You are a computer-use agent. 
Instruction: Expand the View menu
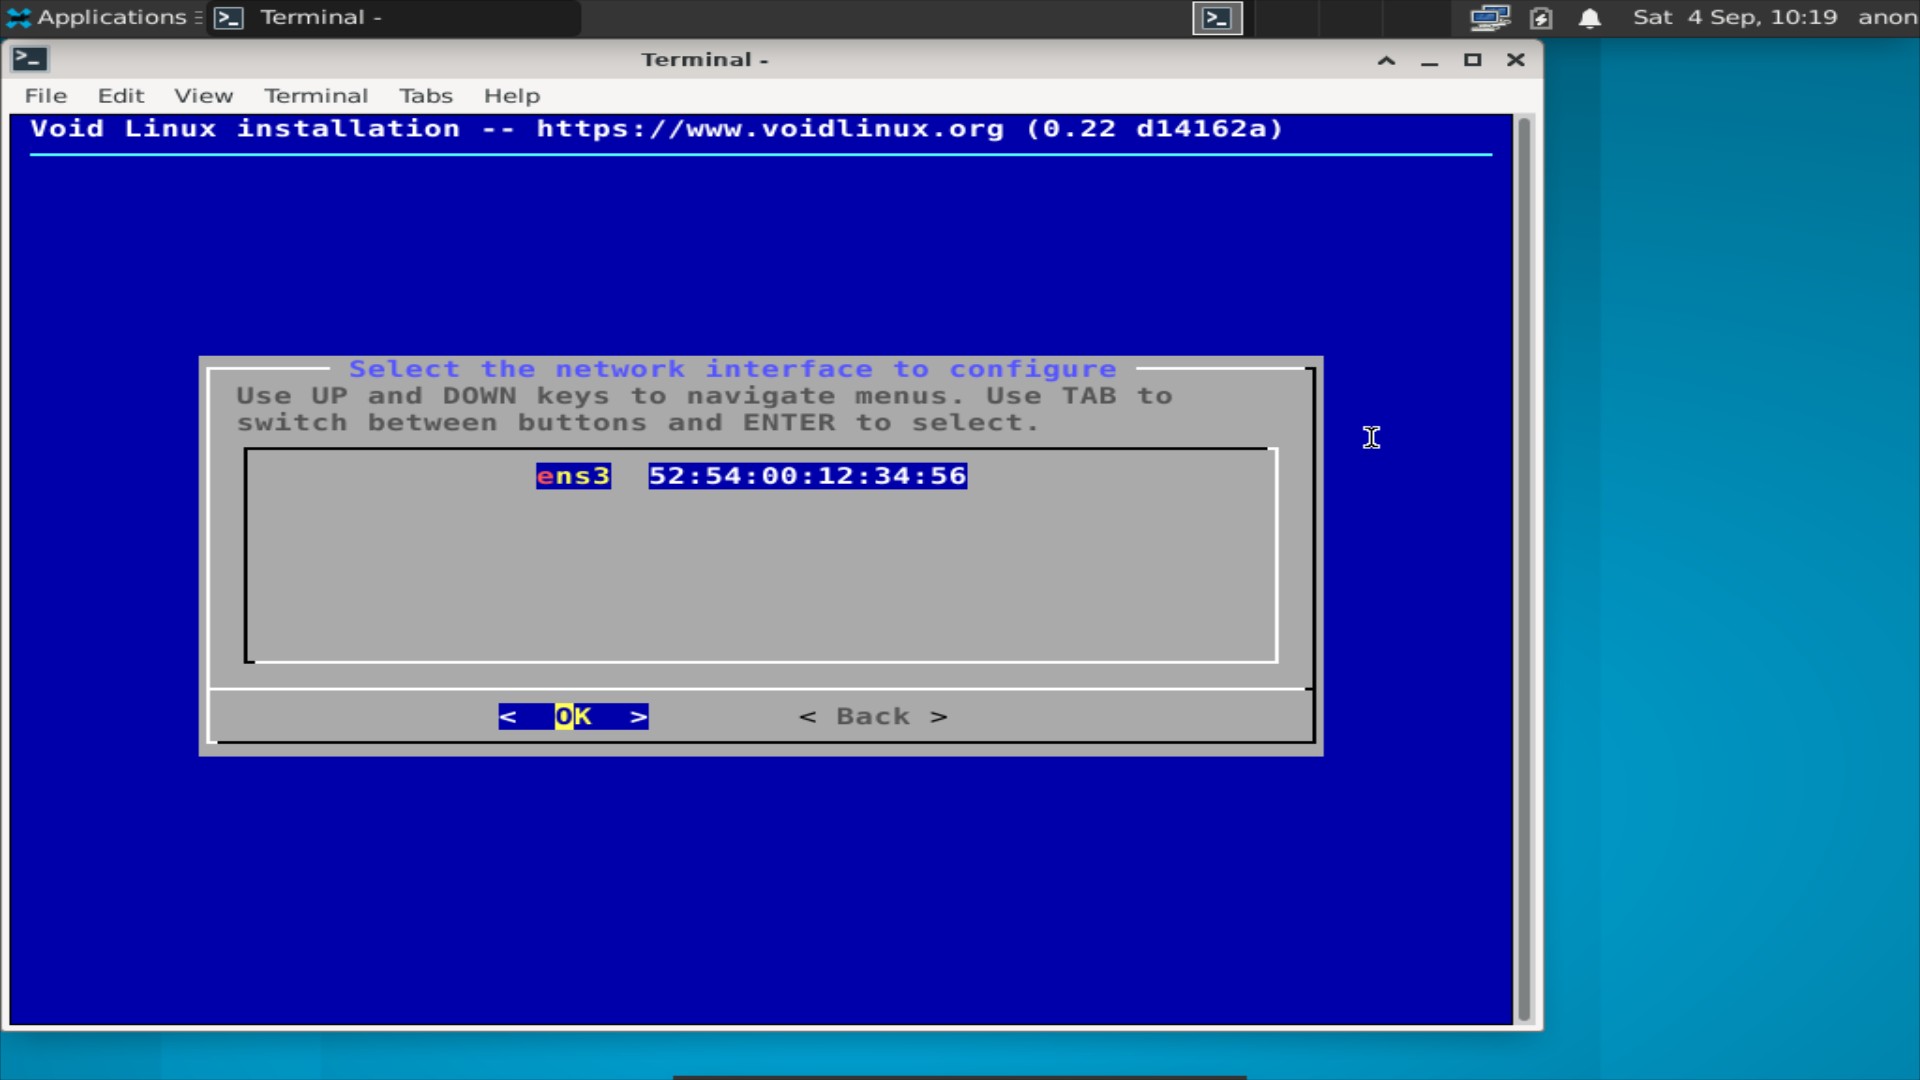pyautogui.click(x=203, y=95)
